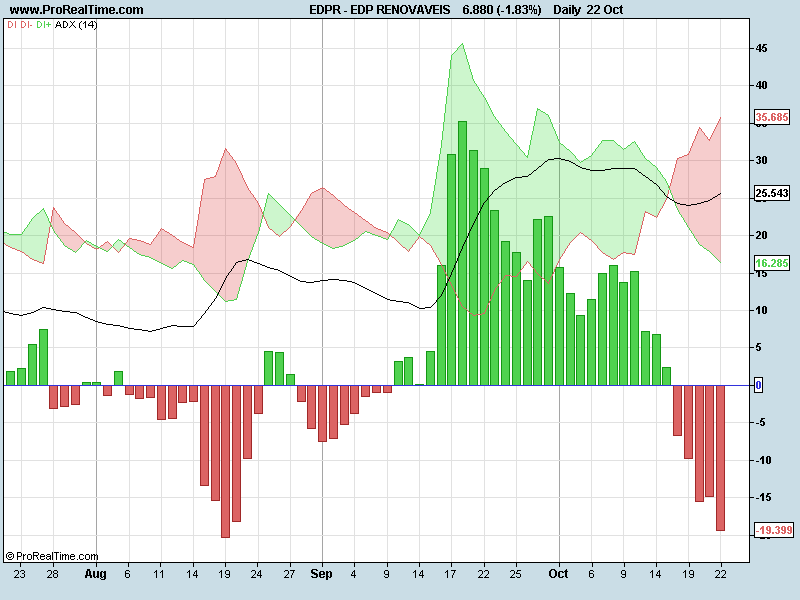Click the final red bar above the -19.399 tag
The image size is (800, 600).
tap(720, 458)
